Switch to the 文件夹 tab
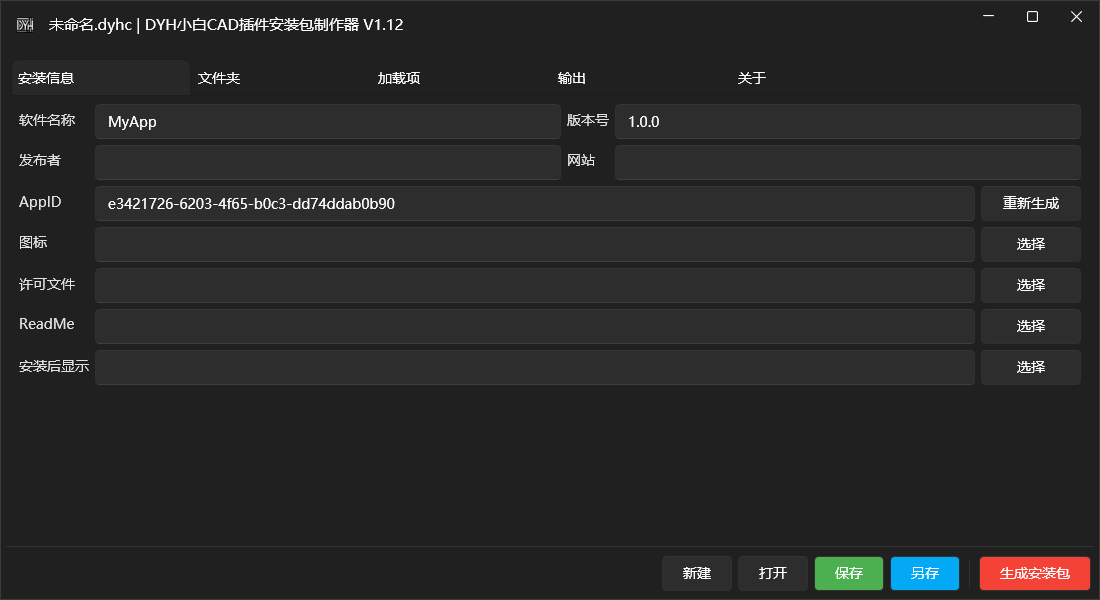The height and width of the screenshot is (600, 1100). 219,78
